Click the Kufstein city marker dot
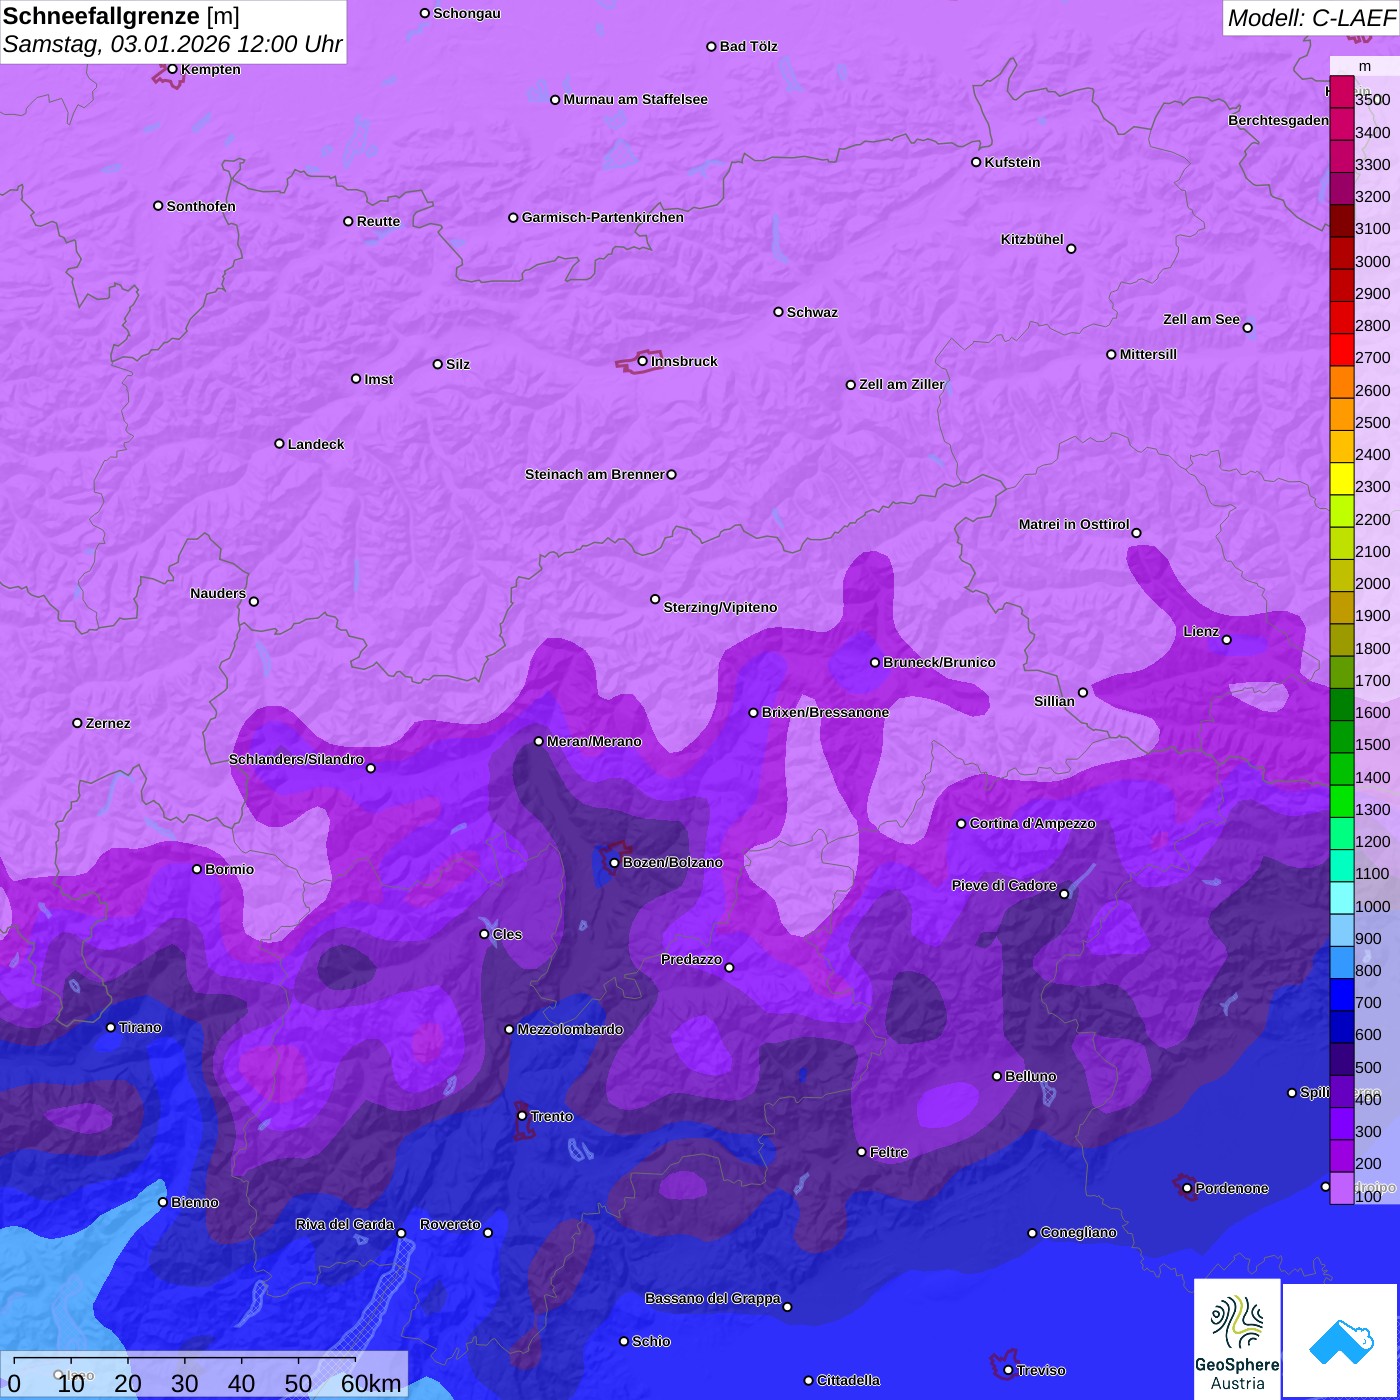 point(976,162)
